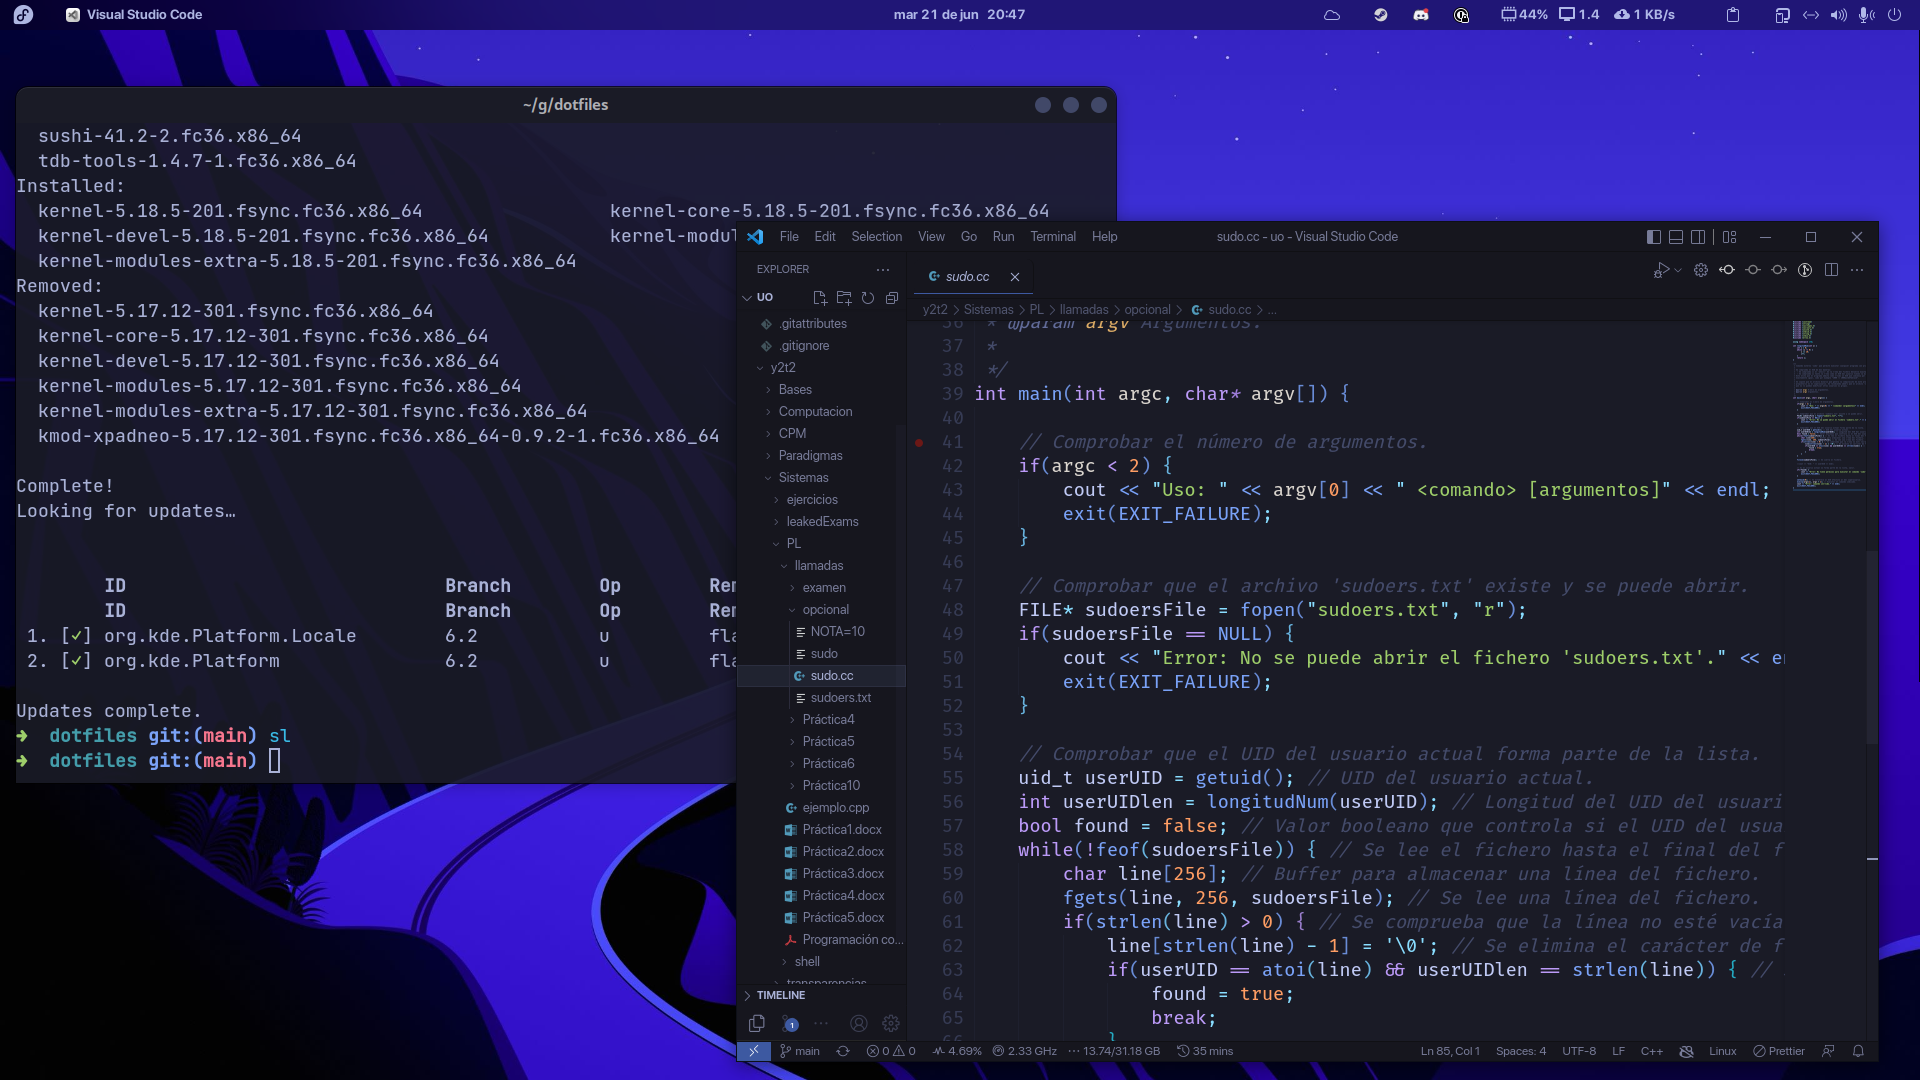The width and height of the screenshot is (1920, 1080).
Task: Show additional views ellipsis in activity bar
Action: tap(822, 1023)
